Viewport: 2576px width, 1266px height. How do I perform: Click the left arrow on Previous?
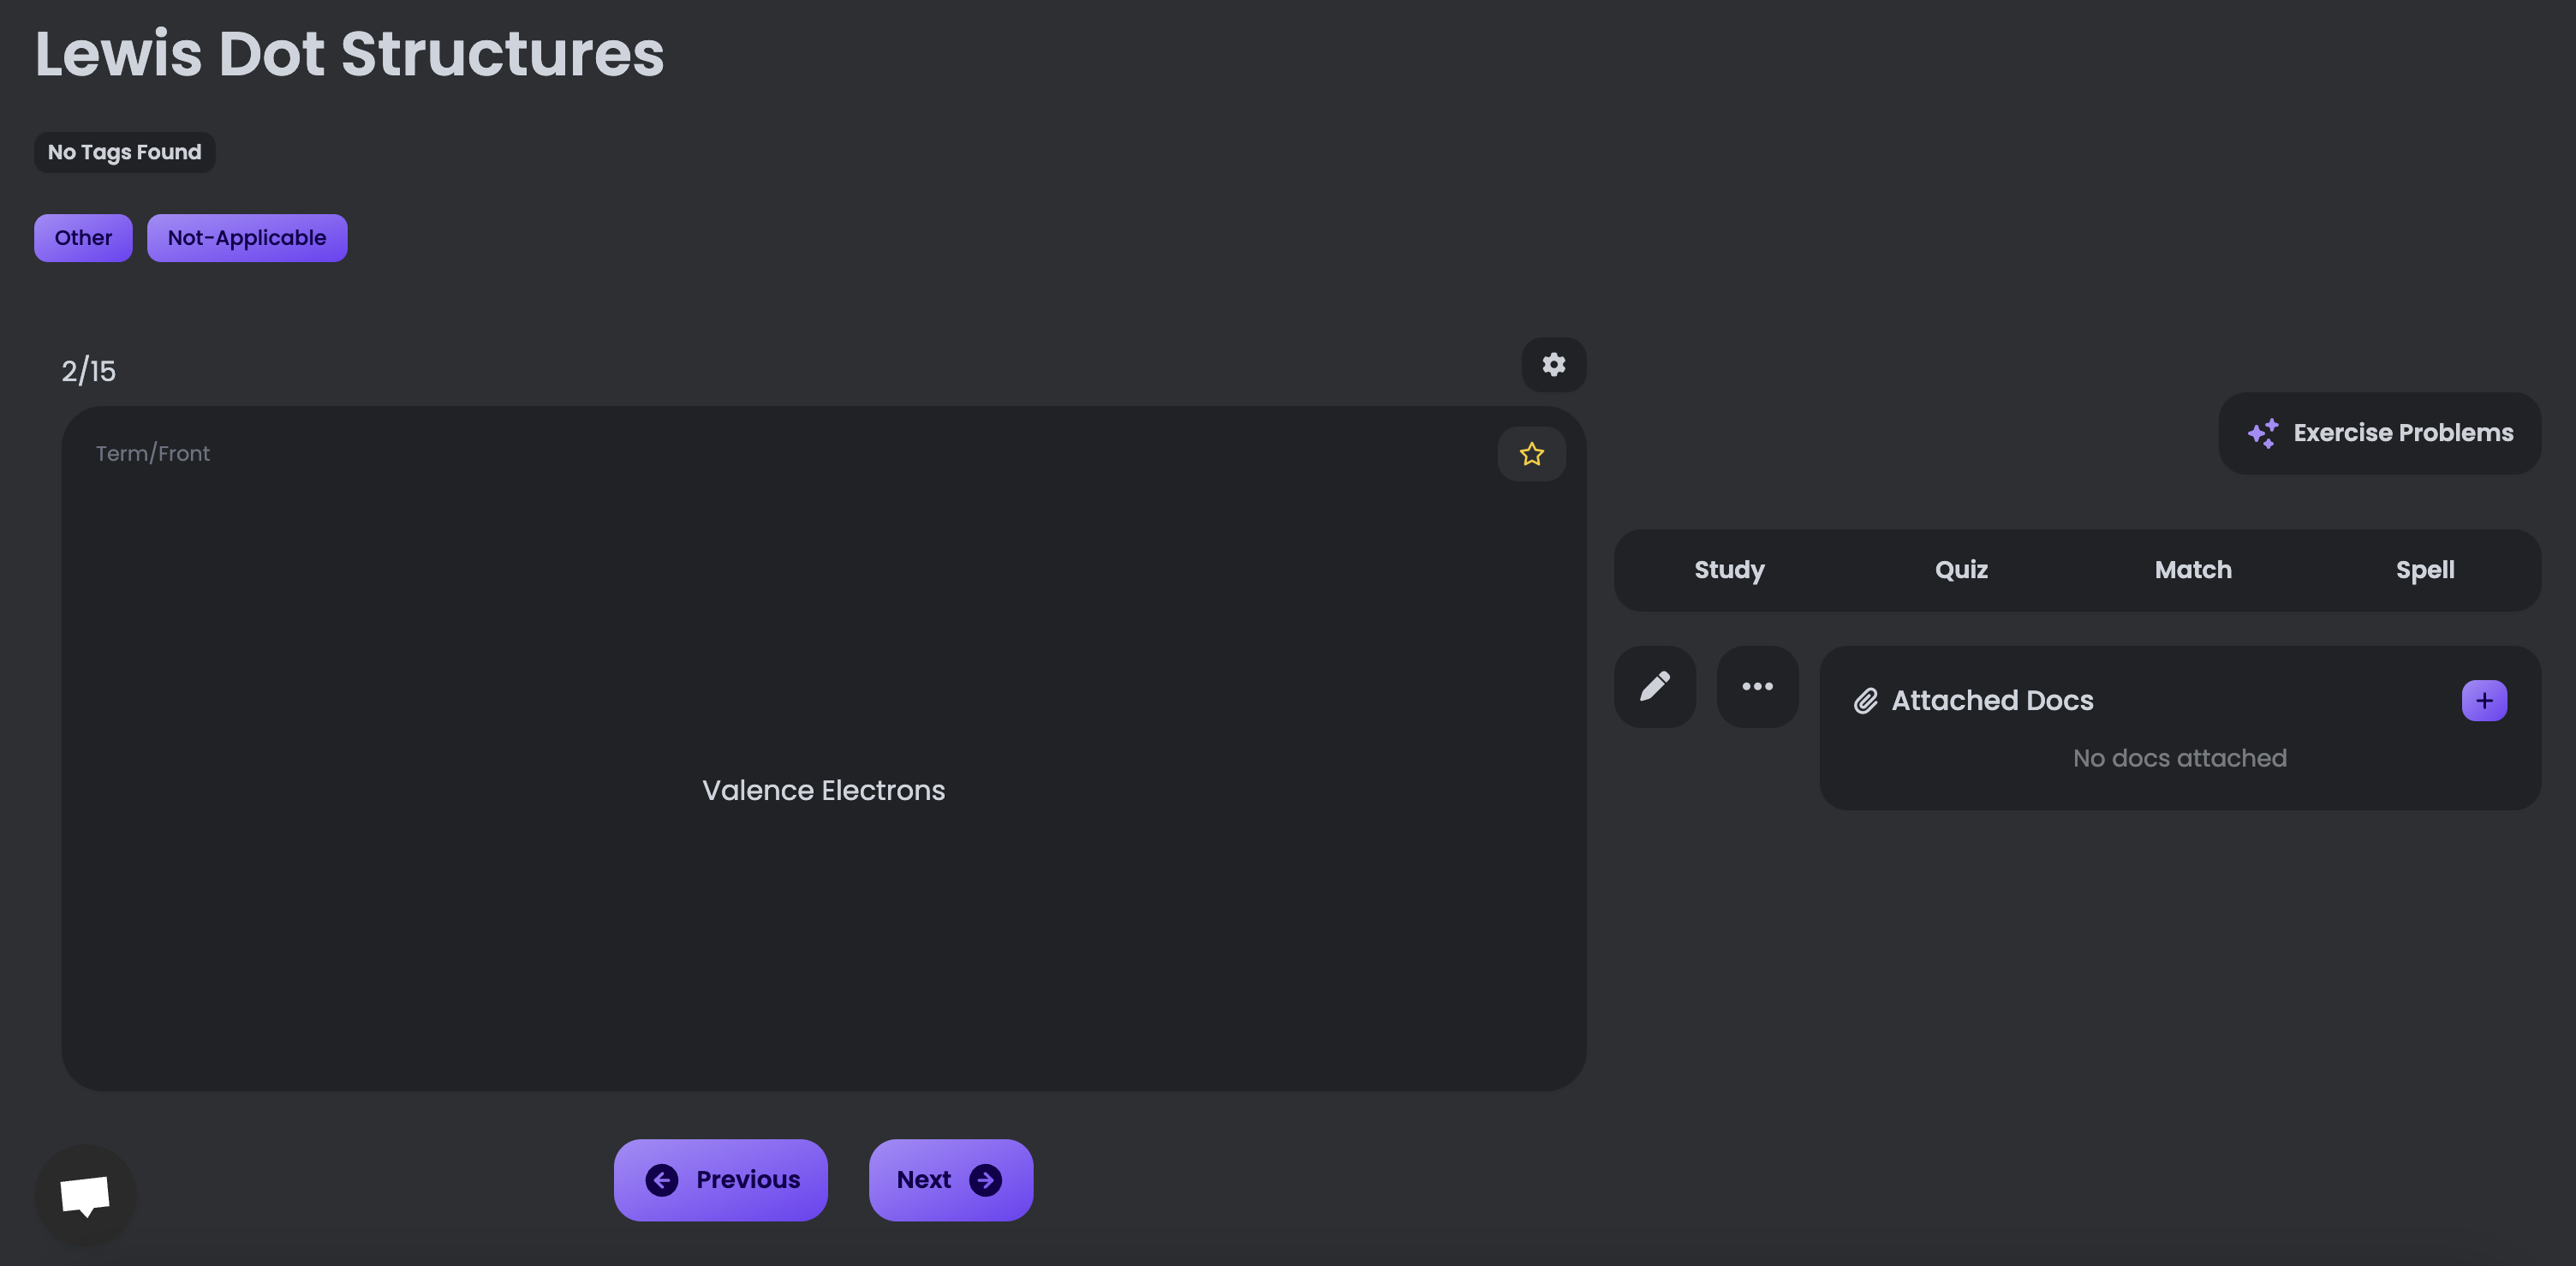(661, 1180)
